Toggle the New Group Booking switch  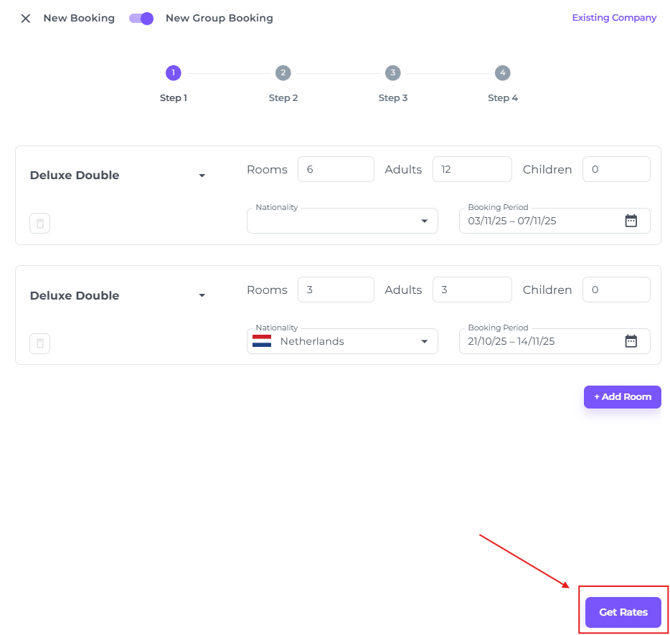pos(142,18)
